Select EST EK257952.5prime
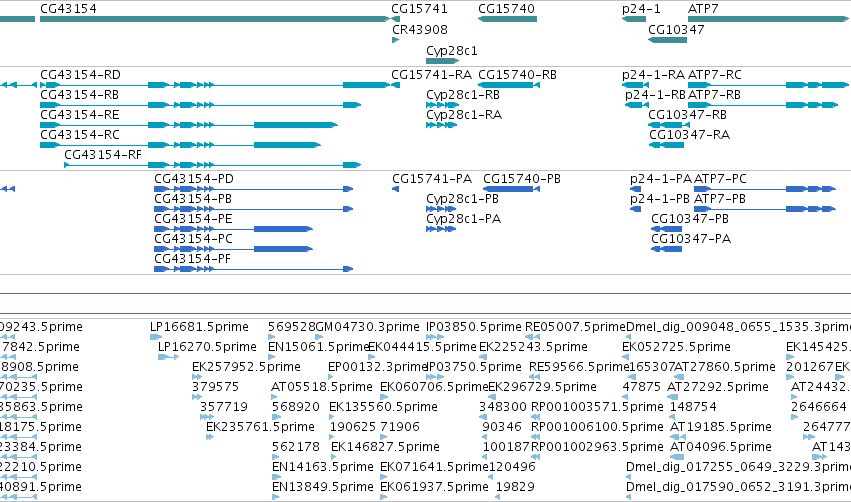The image size is (851, 502). click(x=246, y=367)
